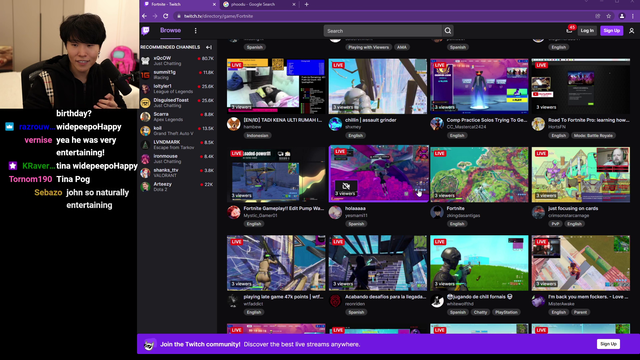Open crimsonstarcarnage streamer avatar icon
The height and width of the screenshot is (360, 640).
(538, 212)
